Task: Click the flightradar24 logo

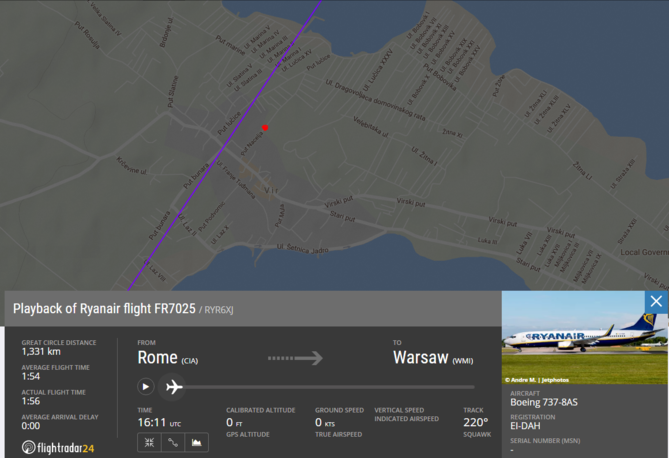Action: coord(58,447)
